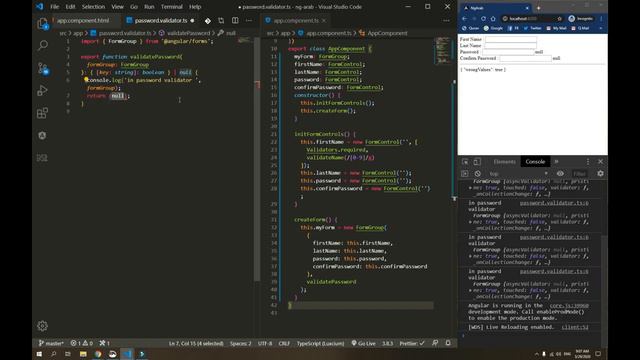Switch to the app.component.ts tab
The height and width of the screenshot is (360, 640).
(x=296, y=20)
